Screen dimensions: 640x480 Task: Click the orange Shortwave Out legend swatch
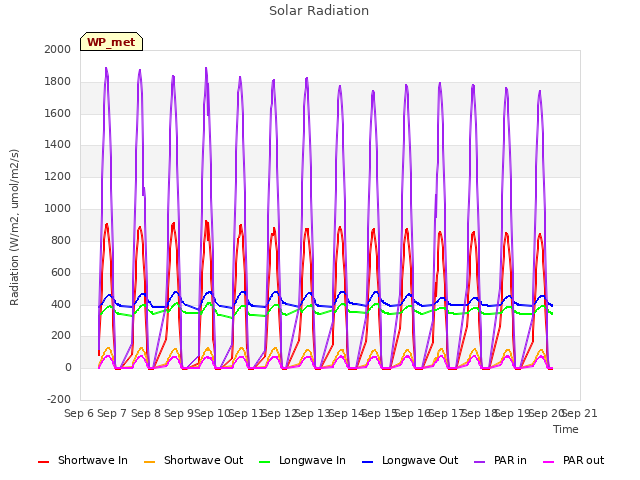tap(149, 462)
